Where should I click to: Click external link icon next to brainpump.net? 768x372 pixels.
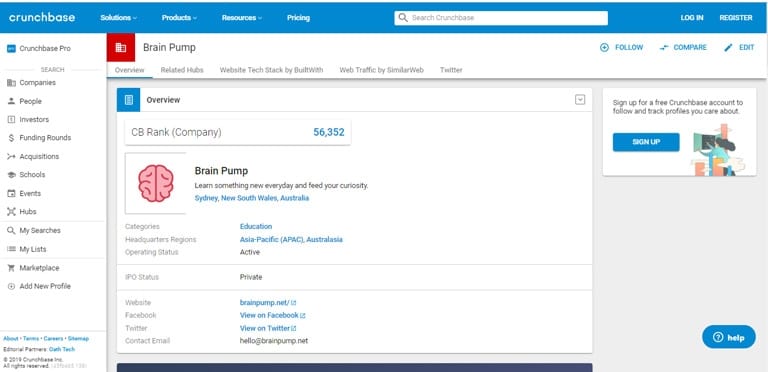tap(293, 303)
